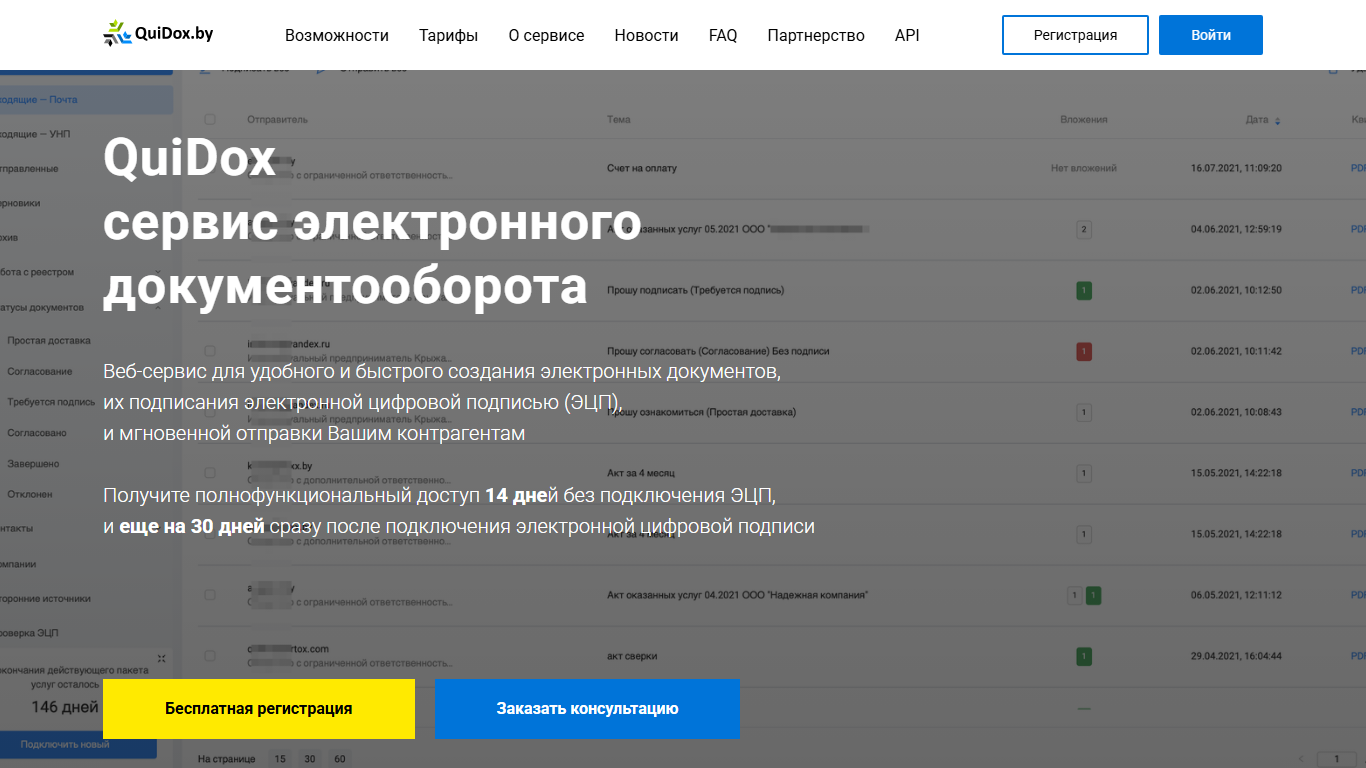
Task: Click the green attachment badge in the 'Прошу подписать' row
Action: [x=1084, y=290]
